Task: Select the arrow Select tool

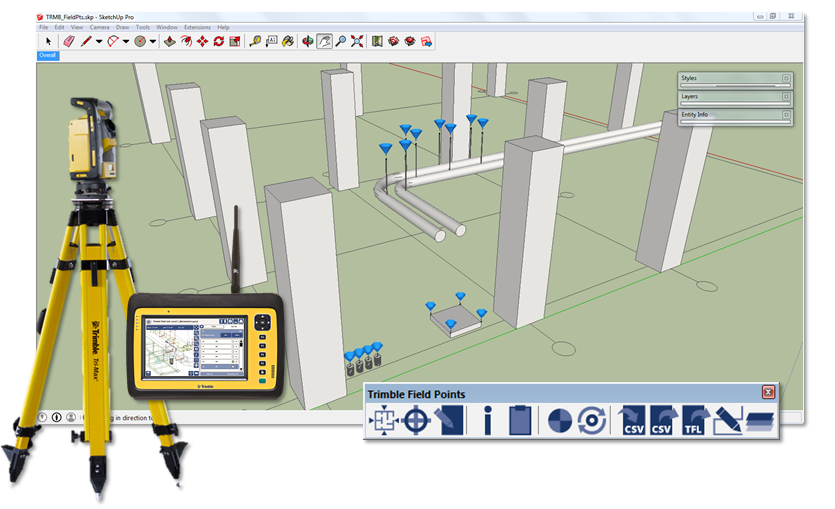Action: point(48,42)
